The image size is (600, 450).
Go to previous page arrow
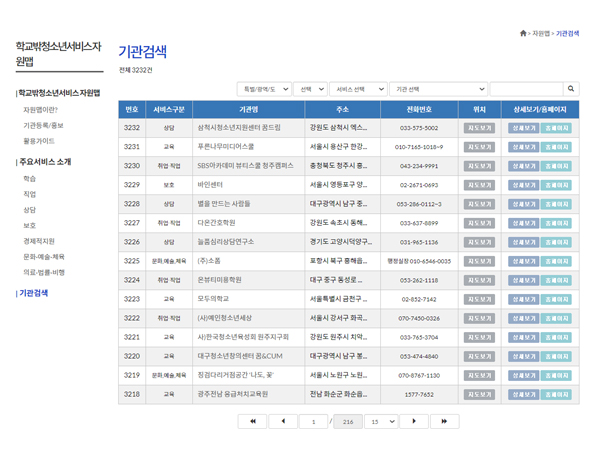[x=283, y=421]
